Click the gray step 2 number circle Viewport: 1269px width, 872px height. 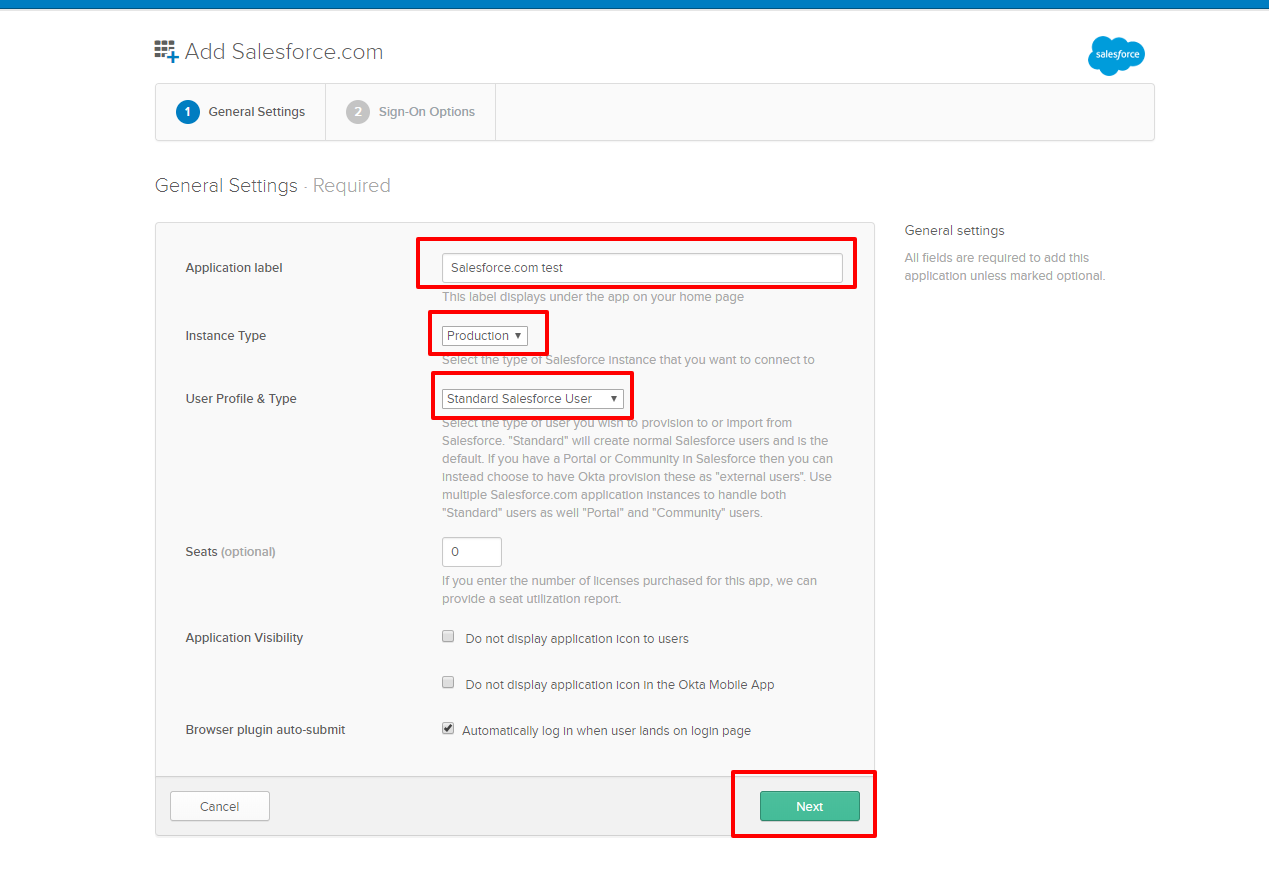point(357,112)
